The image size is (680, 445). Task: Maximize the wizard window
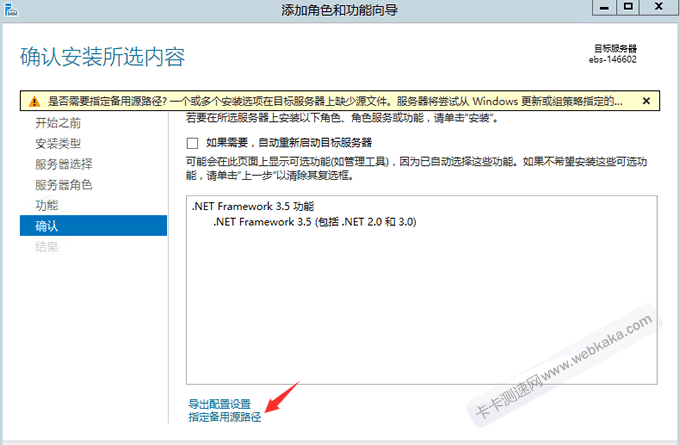[x=628, y=7]
